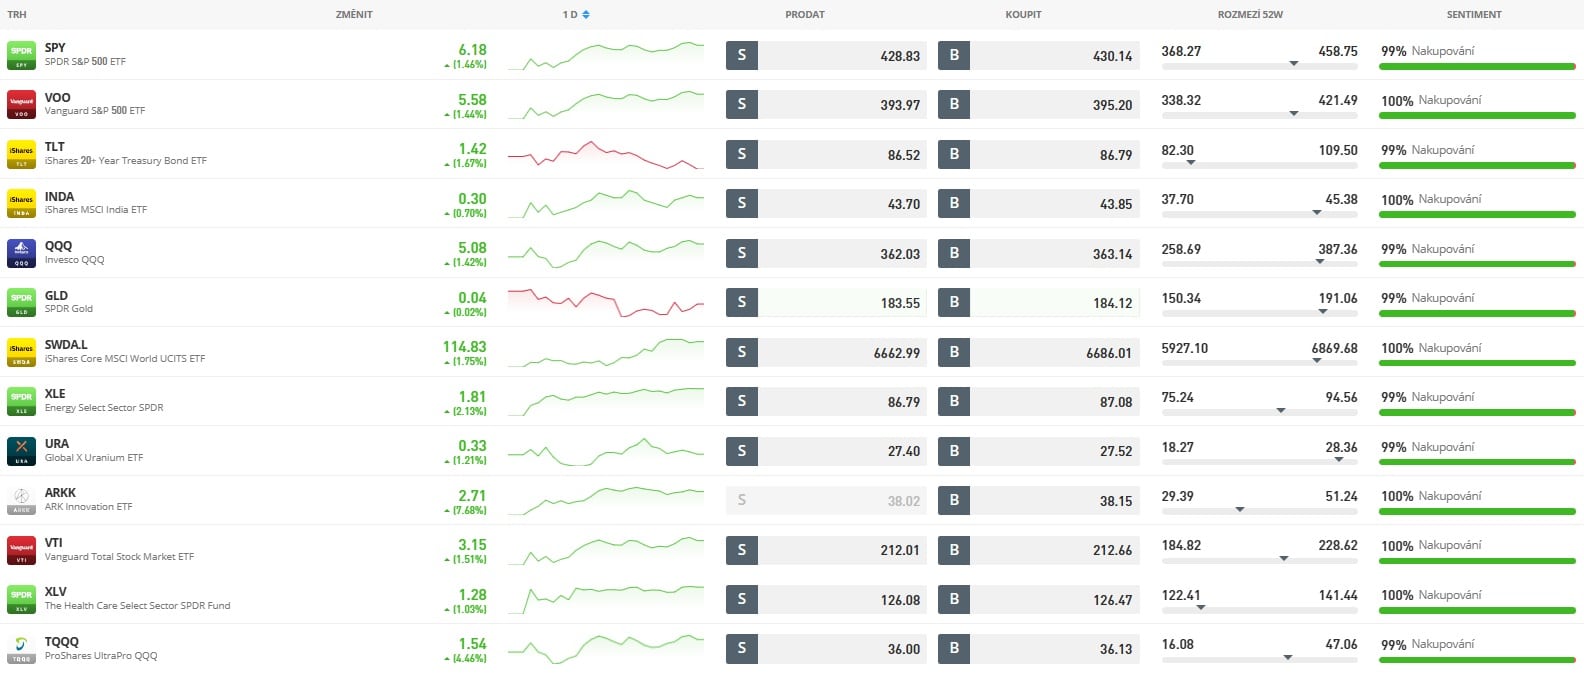The image size is (1584, 674).
Task: Sort by the TRH column header
Action: pyautogui.click(x=17, y=15)
